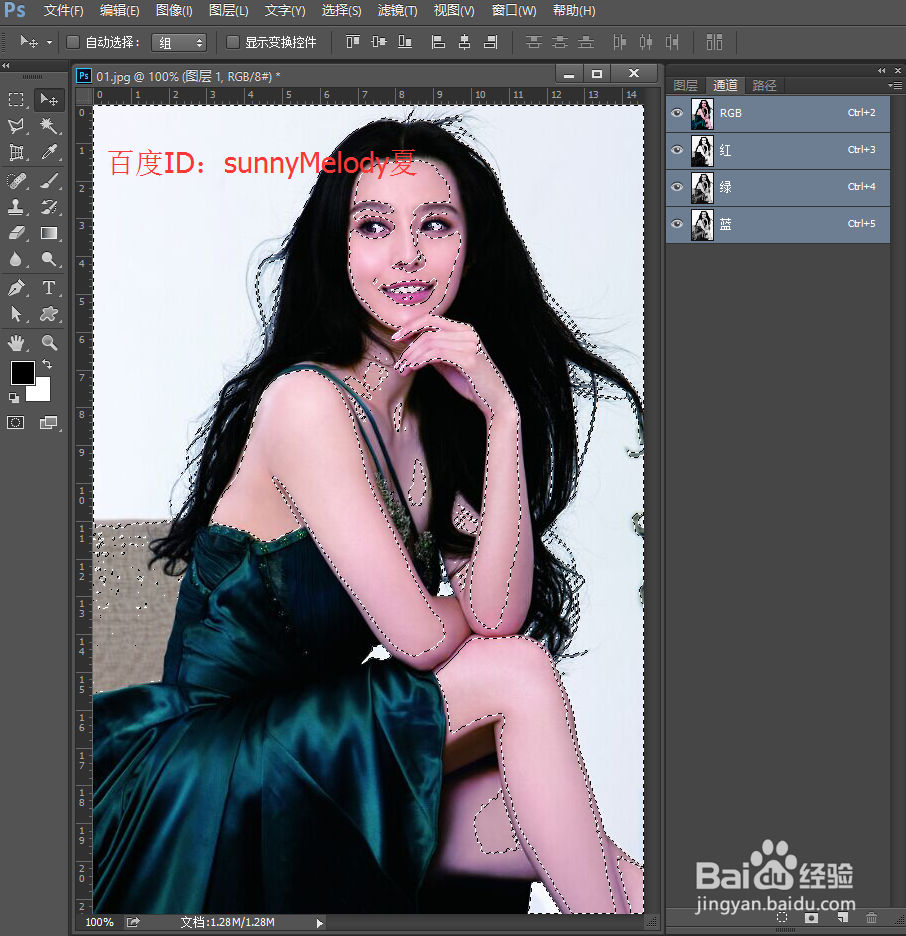906x936 pixels.
Task: Select the Clone Stamp tool
Action: click(x=16, y=207)
